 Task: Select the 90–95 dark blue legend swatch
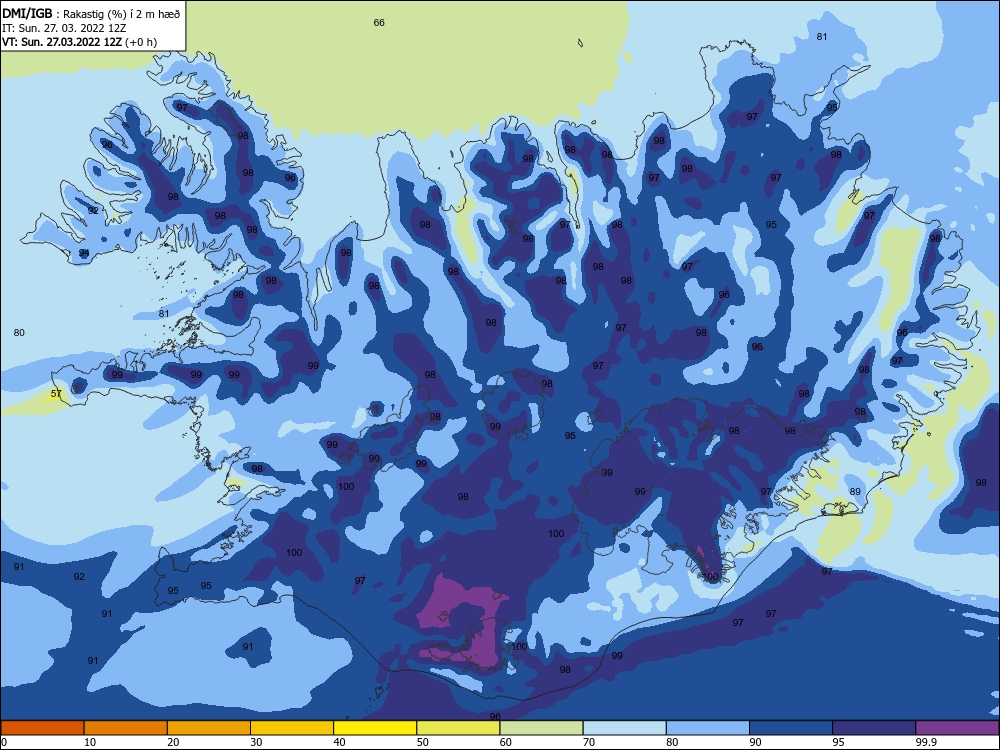[x=791, y=728]
